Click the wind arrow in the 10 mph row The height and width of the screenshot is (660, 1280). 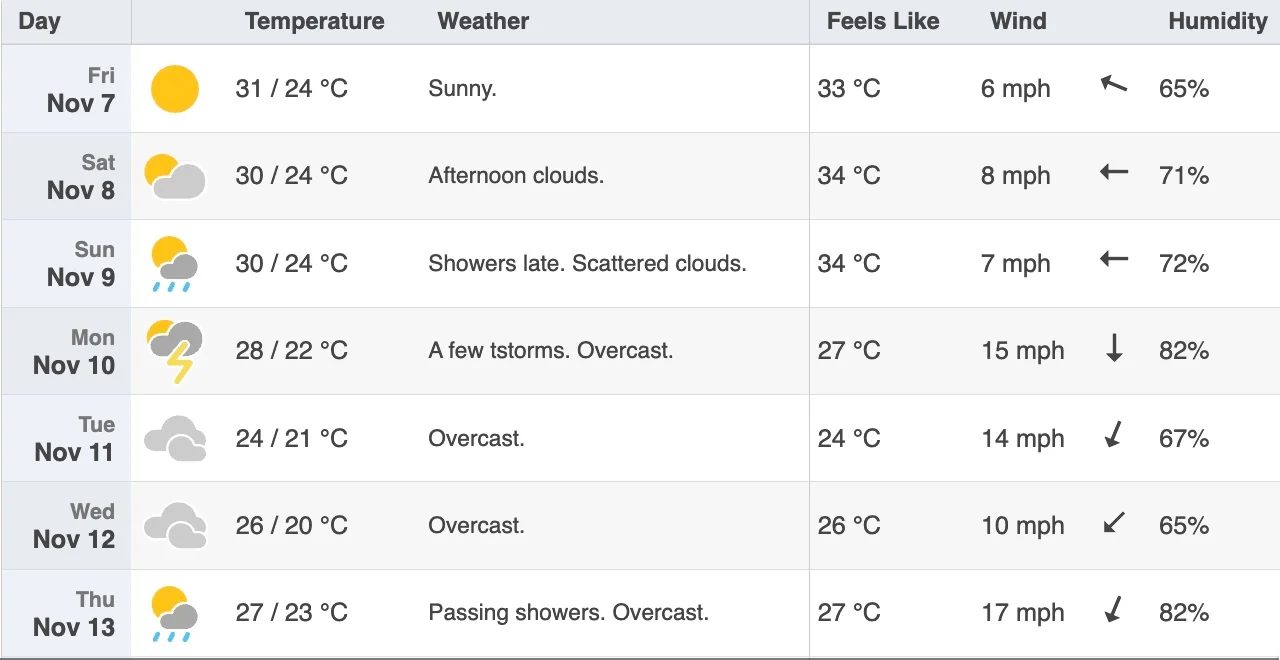click(1114, 523)
